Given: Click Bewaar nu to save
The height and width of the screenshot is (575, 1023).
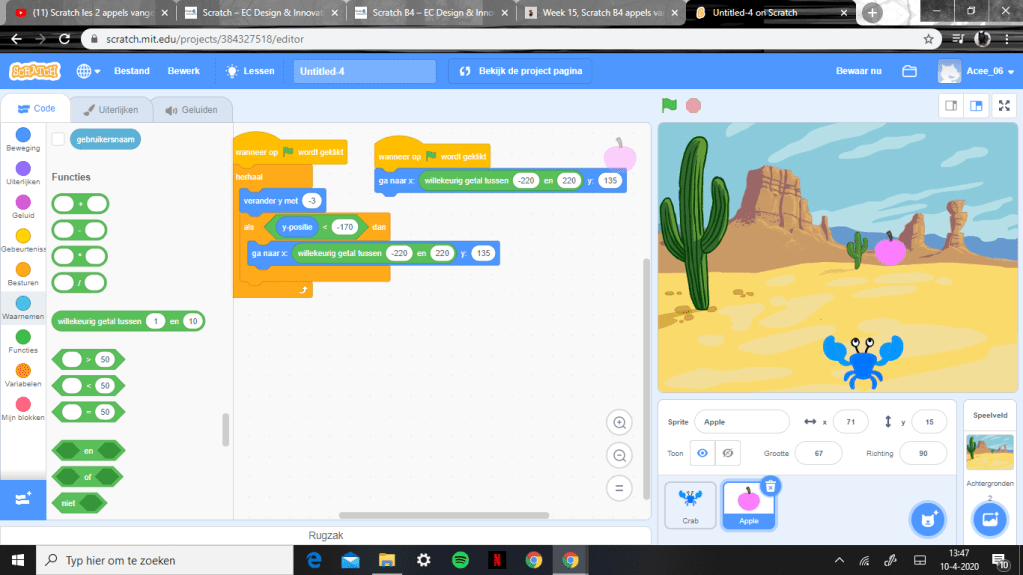Looking at the screenshot, I should tap(858, 71).
